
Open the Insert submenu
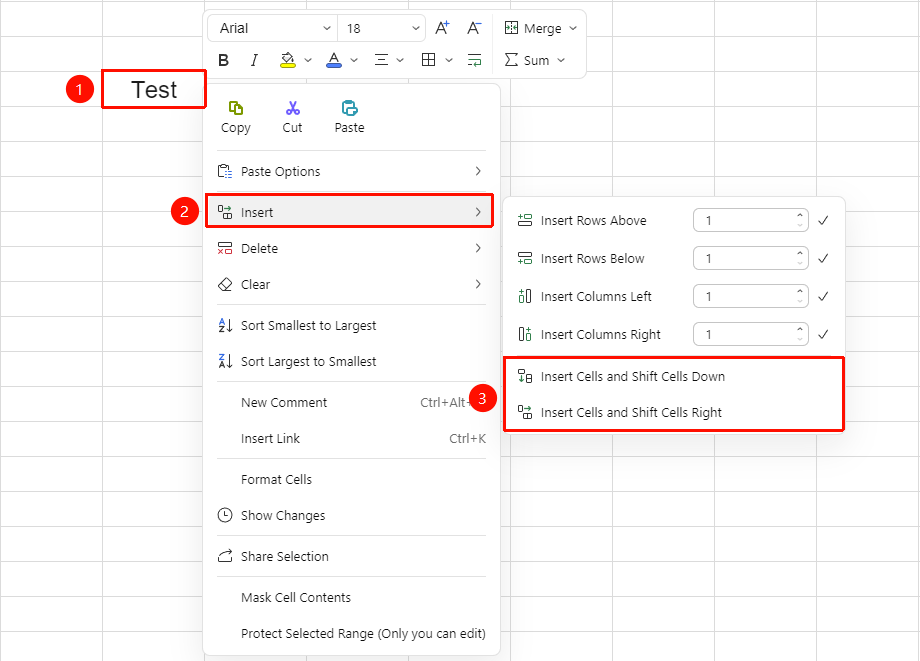350,212
